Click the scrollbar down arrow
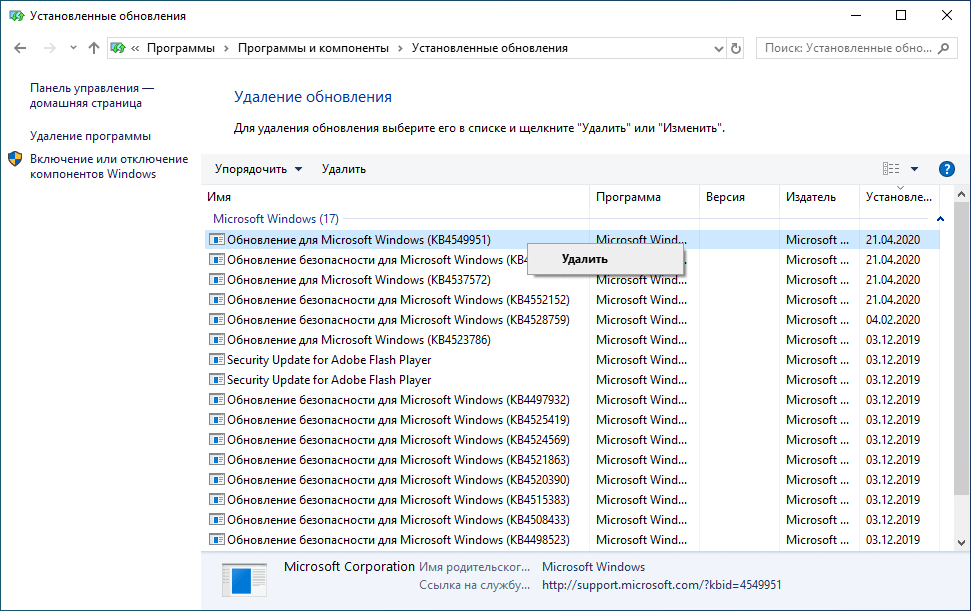Screen dimensions: 971x611 pos(961,543)
